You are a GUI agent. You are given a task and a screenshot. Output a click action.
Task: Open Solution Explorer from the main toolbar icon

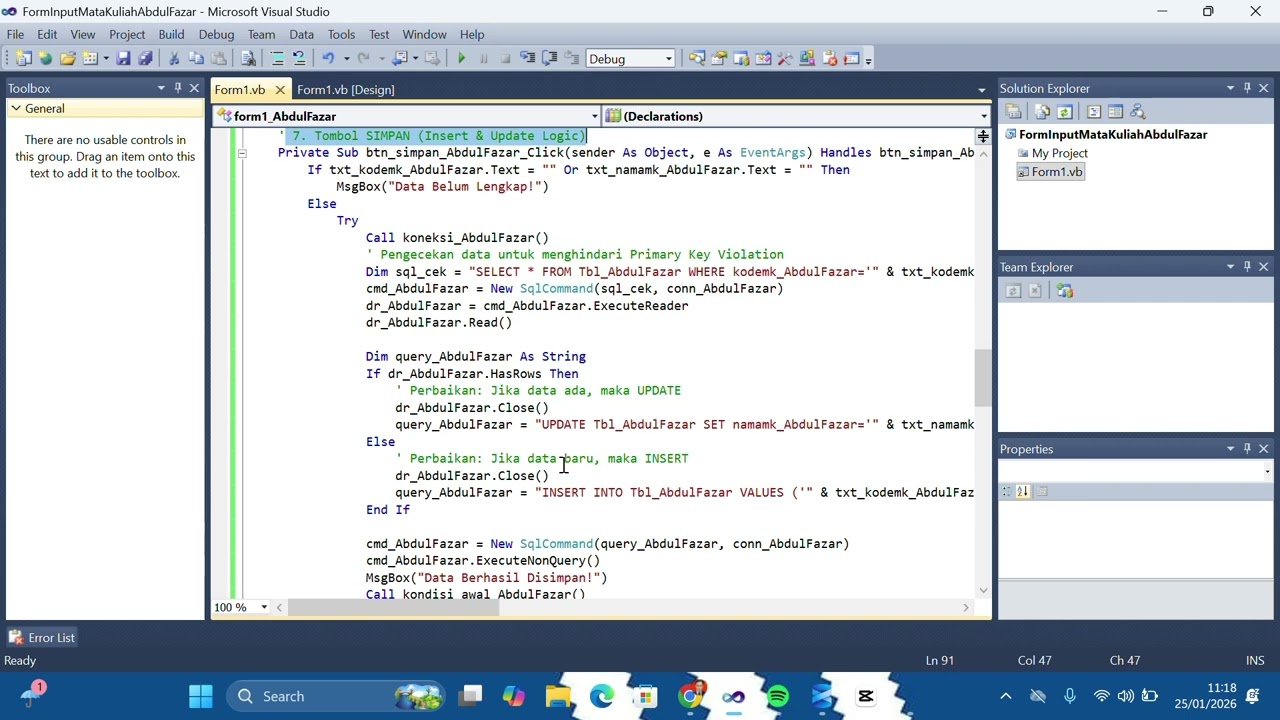click(x=697, y=59)
